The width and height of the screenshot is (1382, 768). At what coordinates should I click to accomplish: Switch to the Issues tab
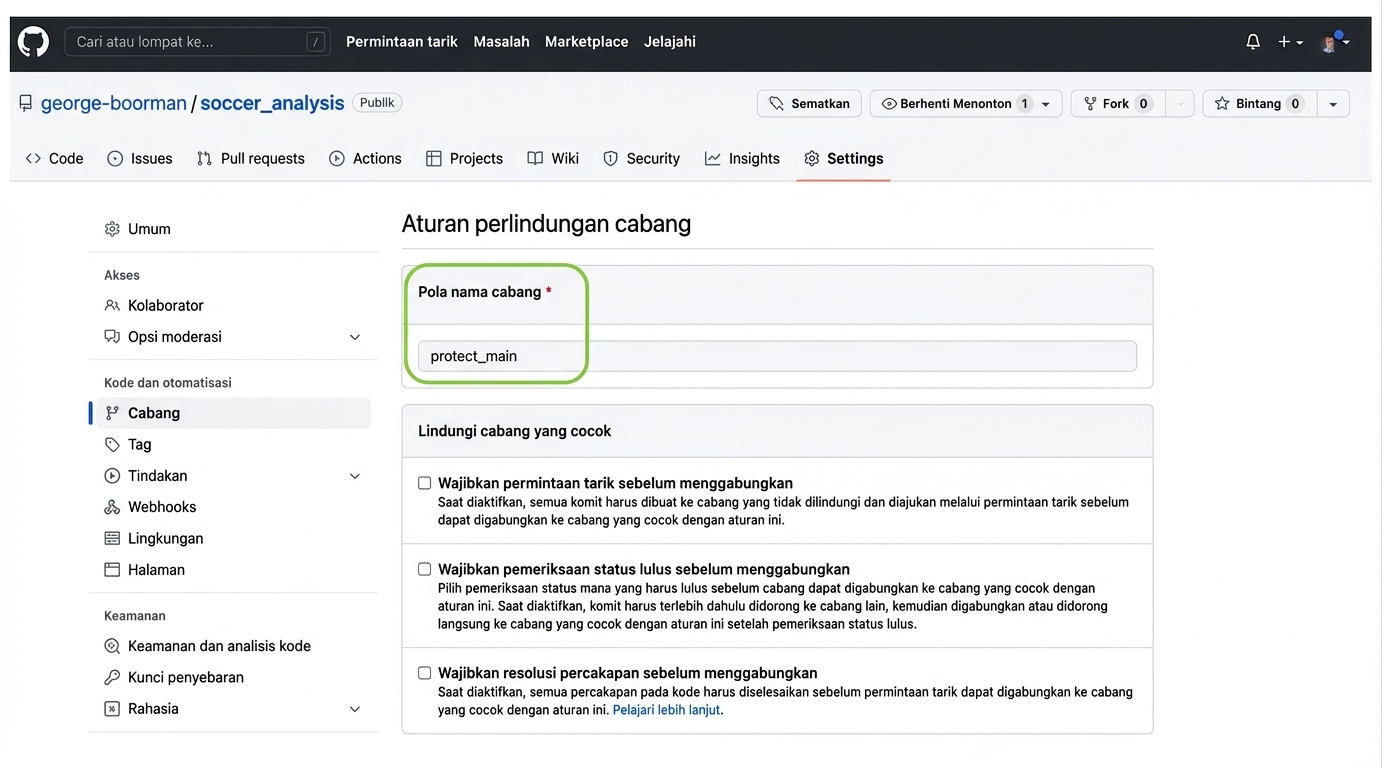click(140, 159)
